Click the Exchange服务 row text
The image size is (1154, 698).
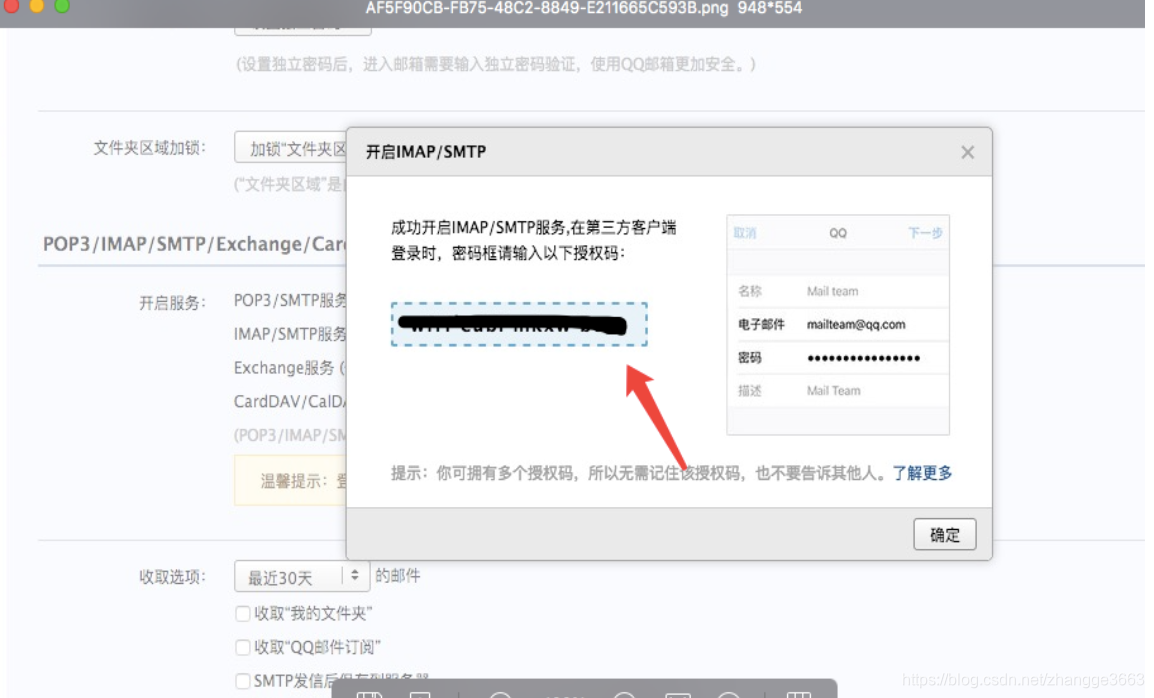click(289, 367)
